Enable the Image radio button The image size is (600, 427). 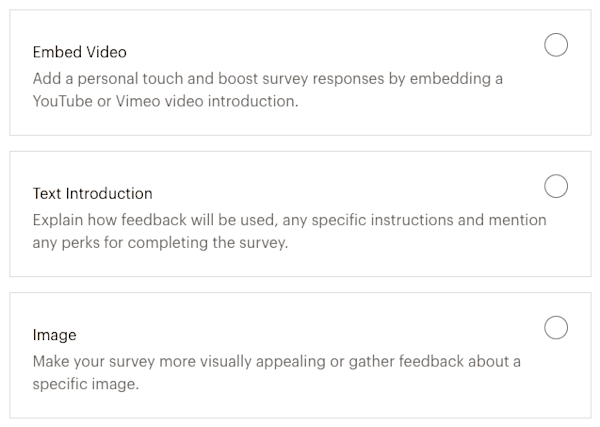tap(556, 327)
